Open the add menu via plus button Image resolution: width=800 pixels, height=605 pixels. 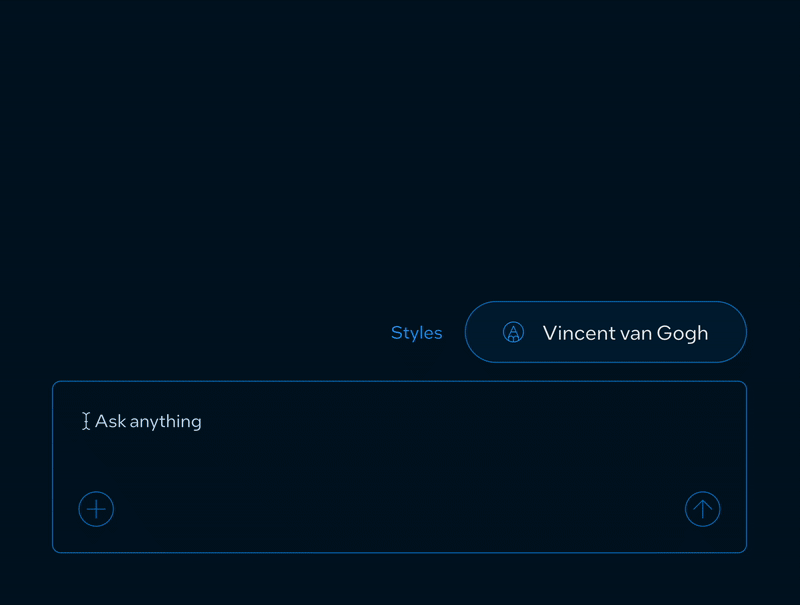[x=96, y=509]
